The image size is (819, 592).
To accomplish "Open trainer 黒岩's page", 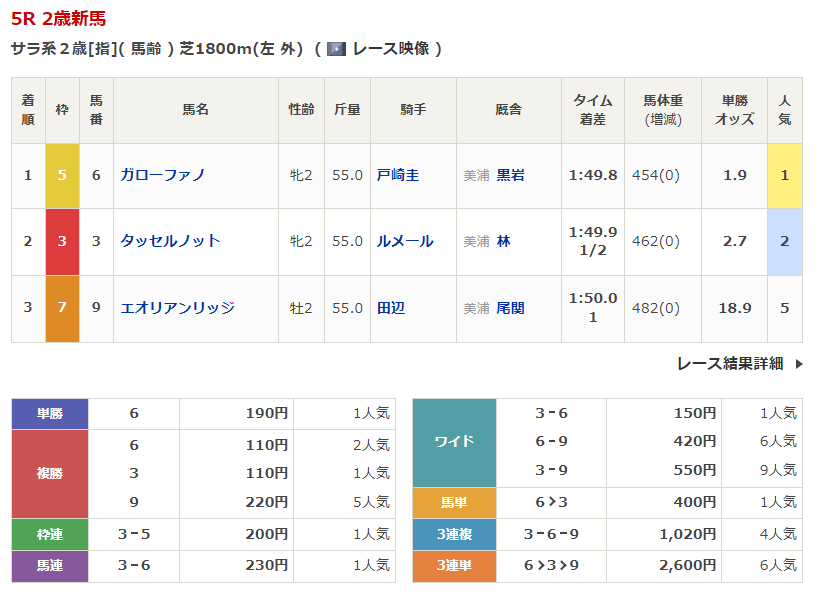I will click(x=510, y=175).
